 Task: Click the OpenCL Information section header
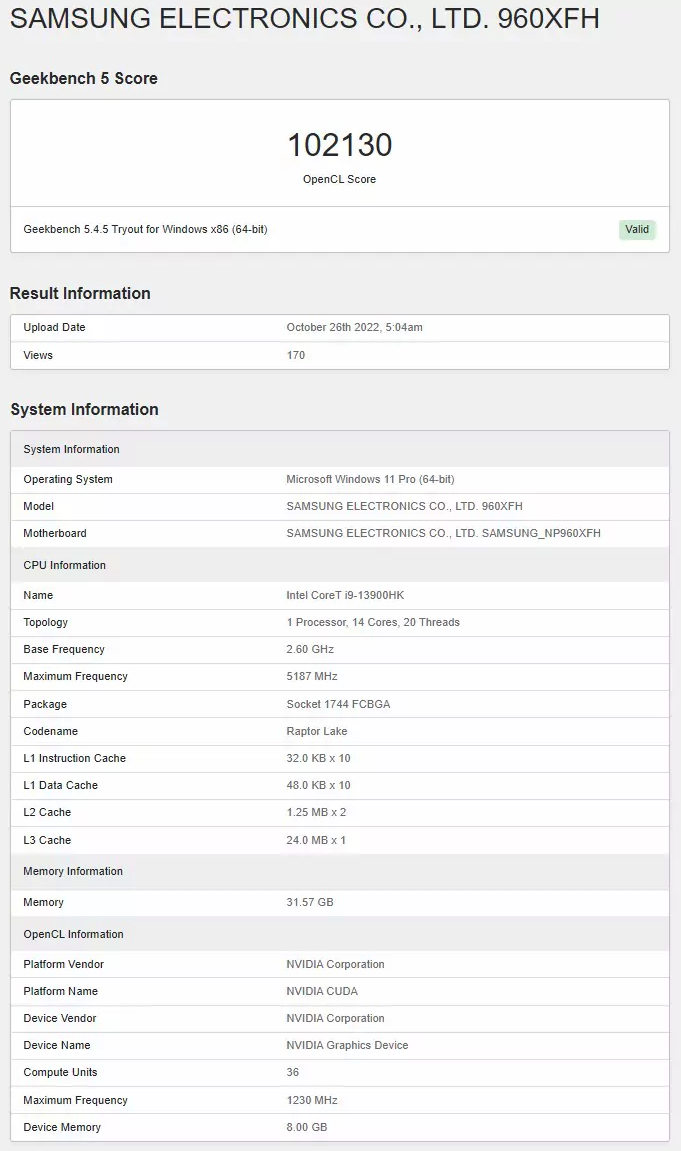[x=340, y=935]
